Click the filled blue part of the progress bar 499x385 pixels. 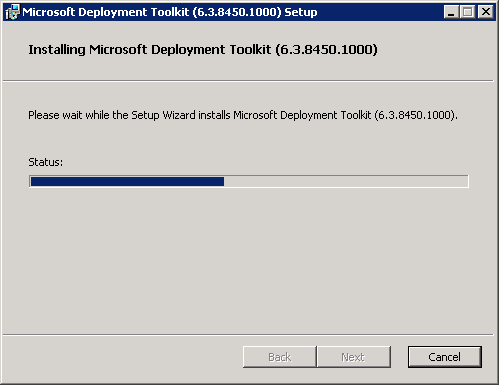point(127,181)
